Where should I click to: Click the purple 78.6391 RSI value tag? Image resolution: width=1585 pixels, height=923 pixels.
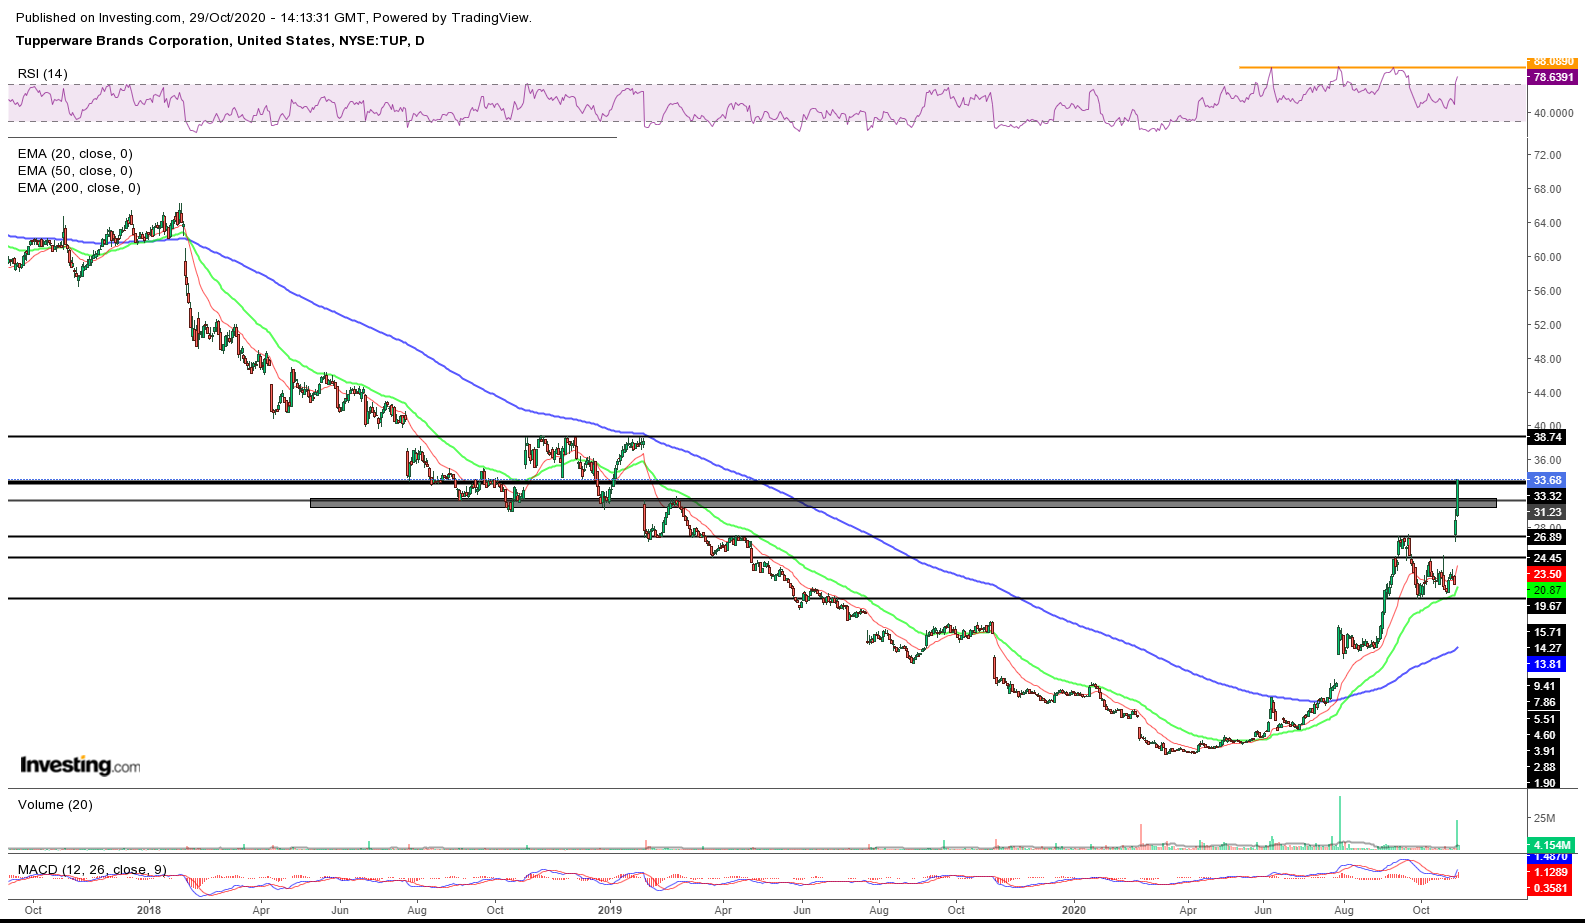tap(1553, 77)
